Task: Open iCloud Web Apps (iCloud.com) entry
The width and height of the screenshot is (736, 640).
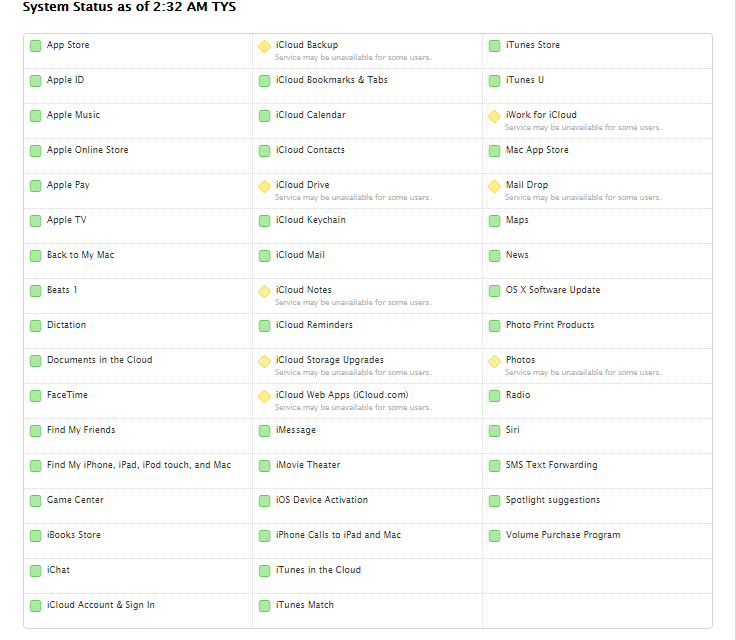Action: 342,395
